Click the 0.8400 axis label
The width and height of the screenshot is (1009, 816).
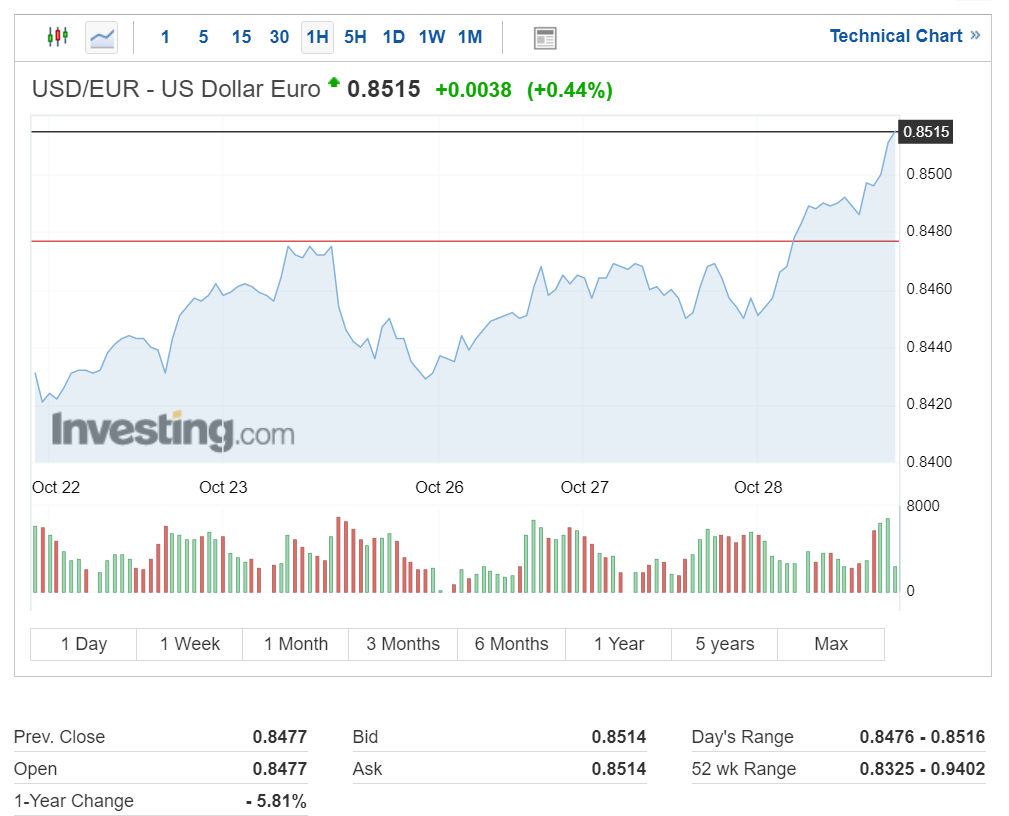[x=929, y=461]
